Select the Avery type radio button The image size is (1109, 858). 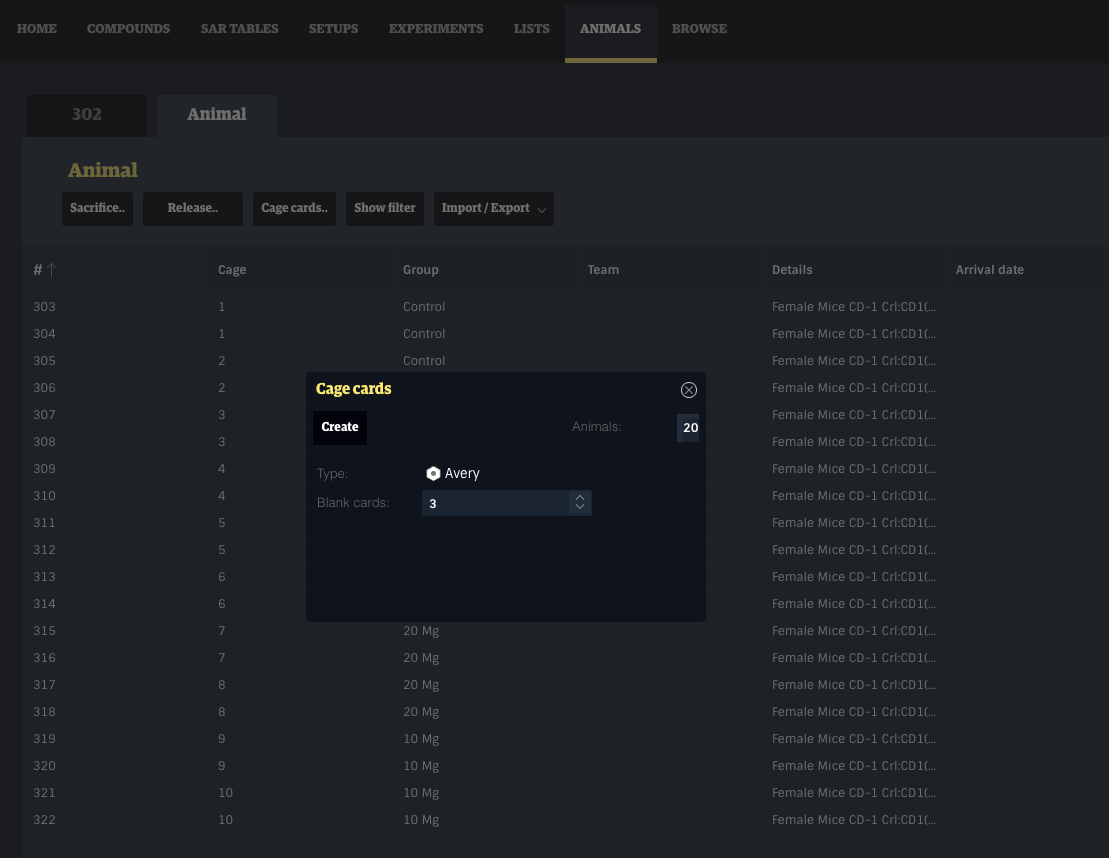(x=433, y=474)
